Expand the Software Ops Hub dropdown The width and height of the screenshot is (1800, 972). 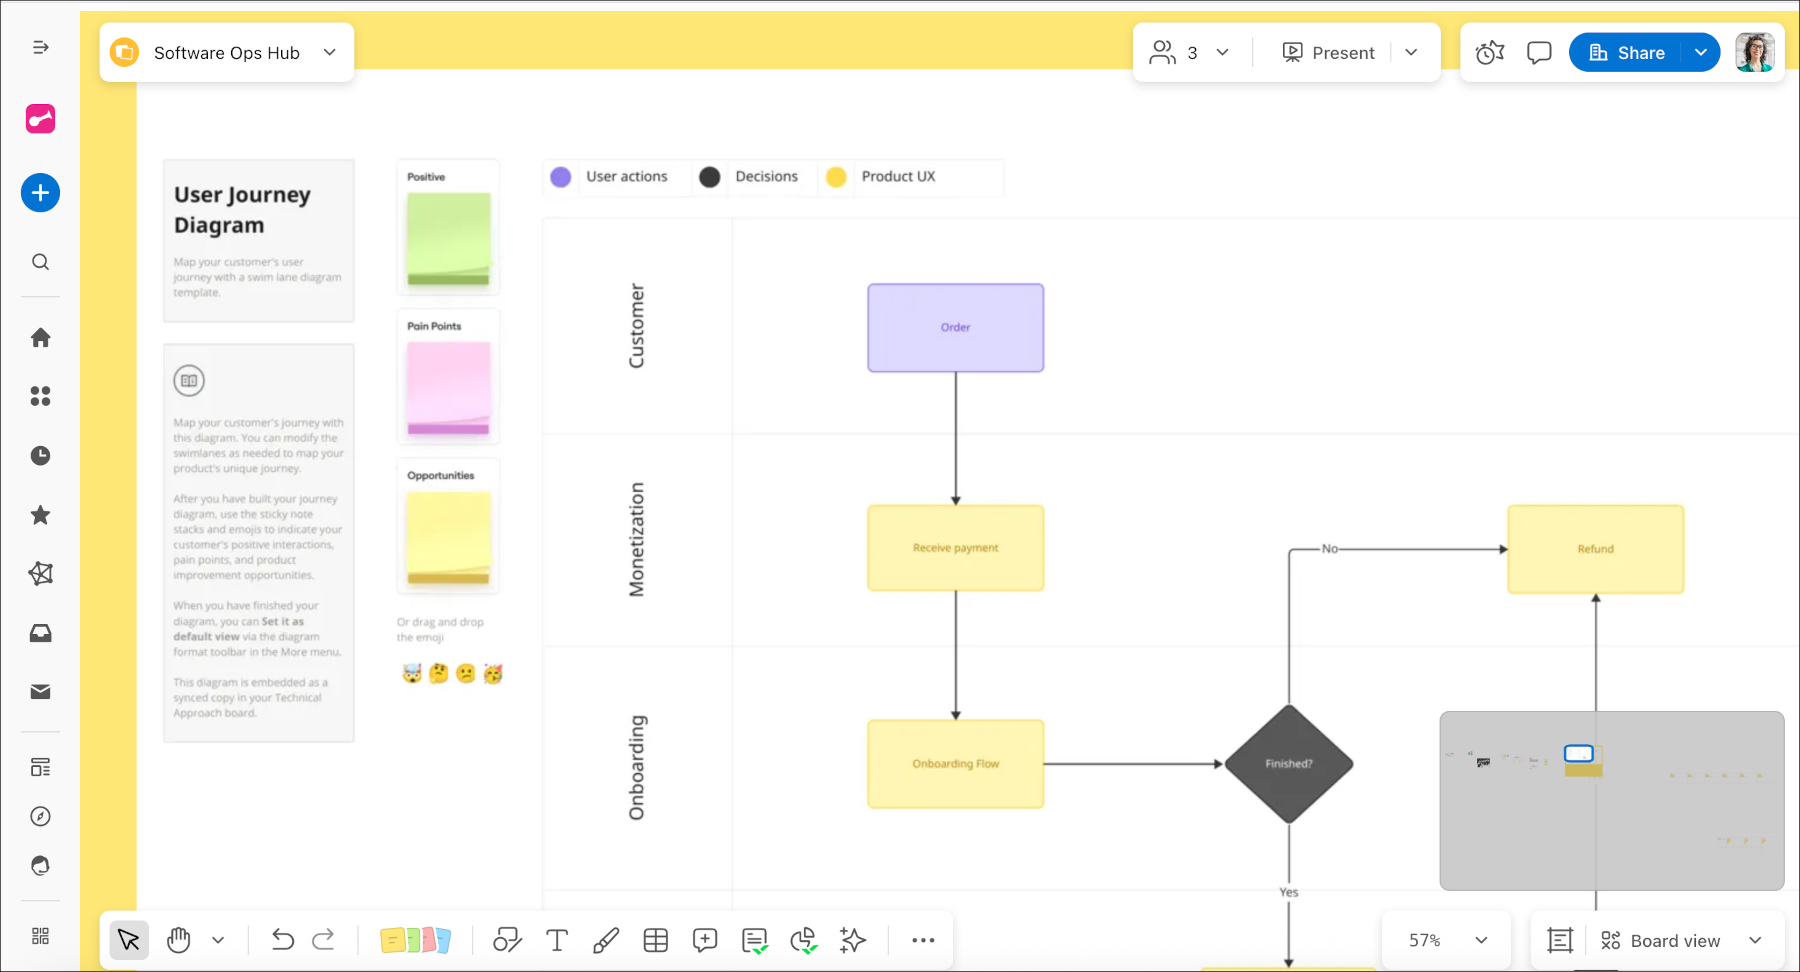pyautogui.click(x=330, y=53)
